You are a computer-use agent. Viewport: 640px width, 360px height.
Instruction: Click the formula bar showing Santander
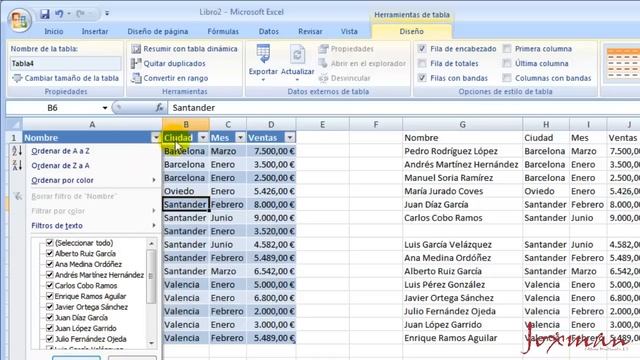click(404, 108)
